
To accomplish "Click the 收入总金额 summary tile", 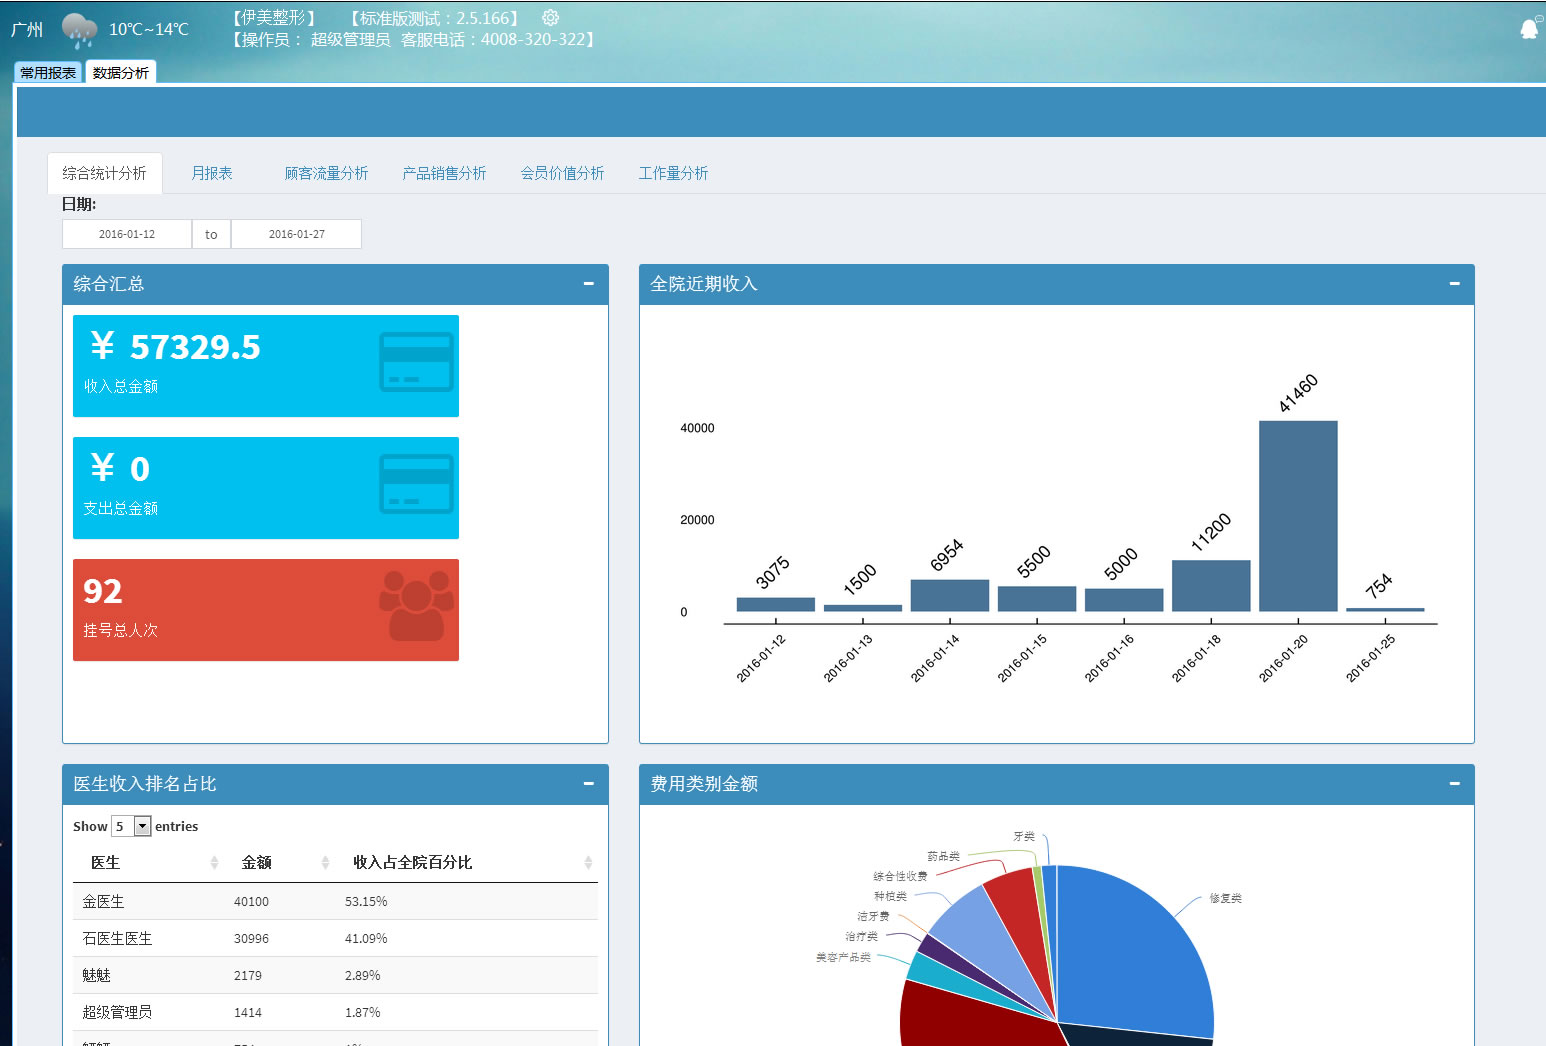I will point(266,366).
